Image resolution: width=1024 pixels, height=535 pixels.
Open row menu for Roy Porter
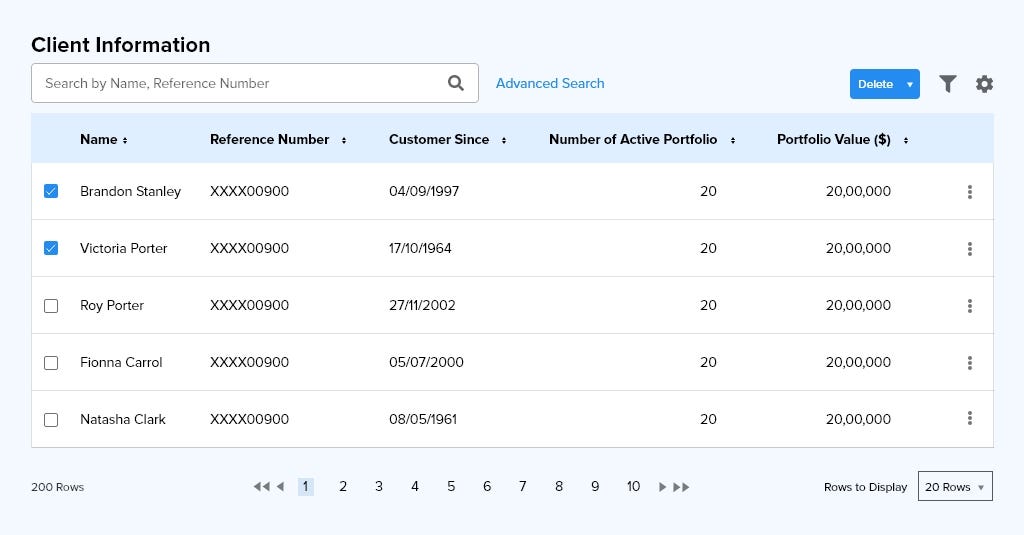click(970, 305)
